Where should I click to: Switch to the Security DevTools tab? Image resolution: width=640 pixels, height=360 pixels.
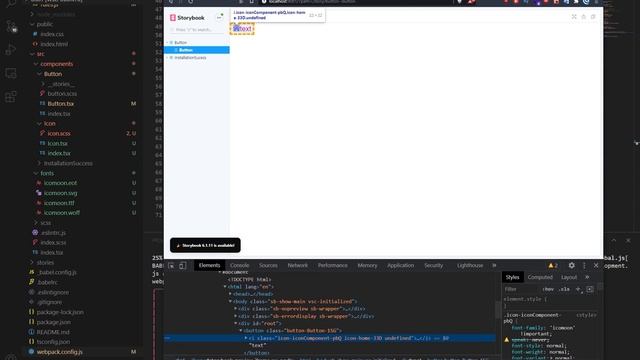pos(433,265)
